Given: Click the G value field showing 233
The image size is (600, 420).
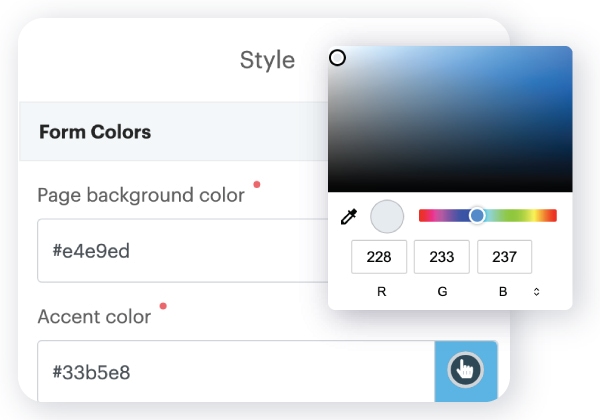Looking at the screenshot, I should [442, 257].
